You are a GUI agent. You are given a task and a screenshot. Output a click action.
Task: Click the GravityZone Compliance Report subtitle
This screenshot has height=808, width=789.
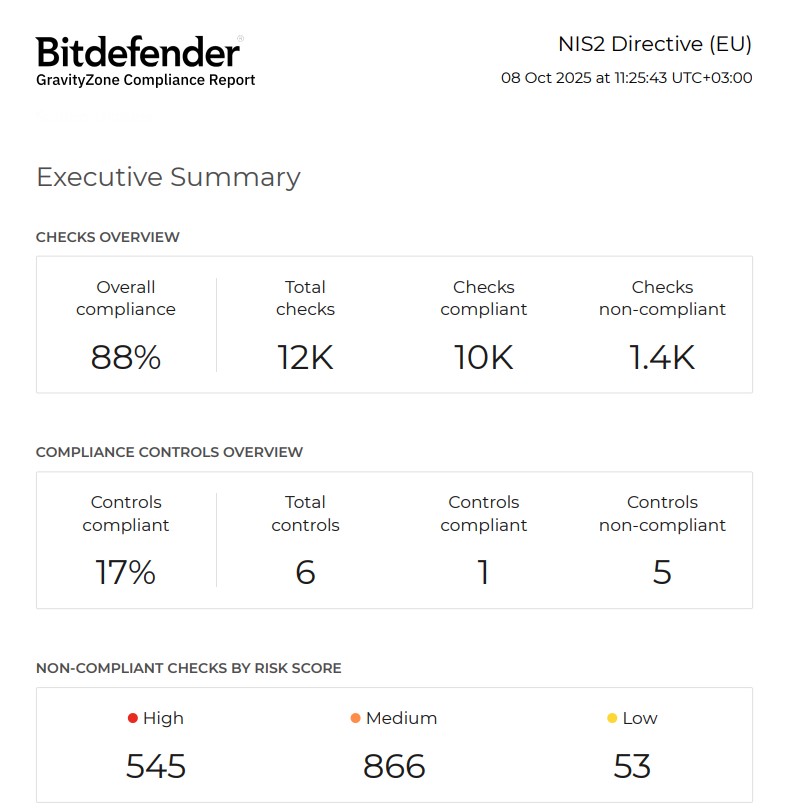146,80
